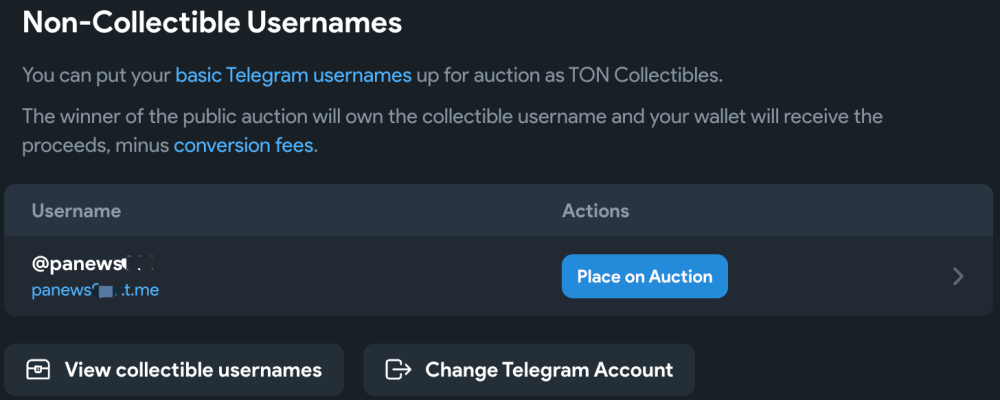1000x400 pixels.
Task: Open the basic Telegram usernames link
Action: 293,75
